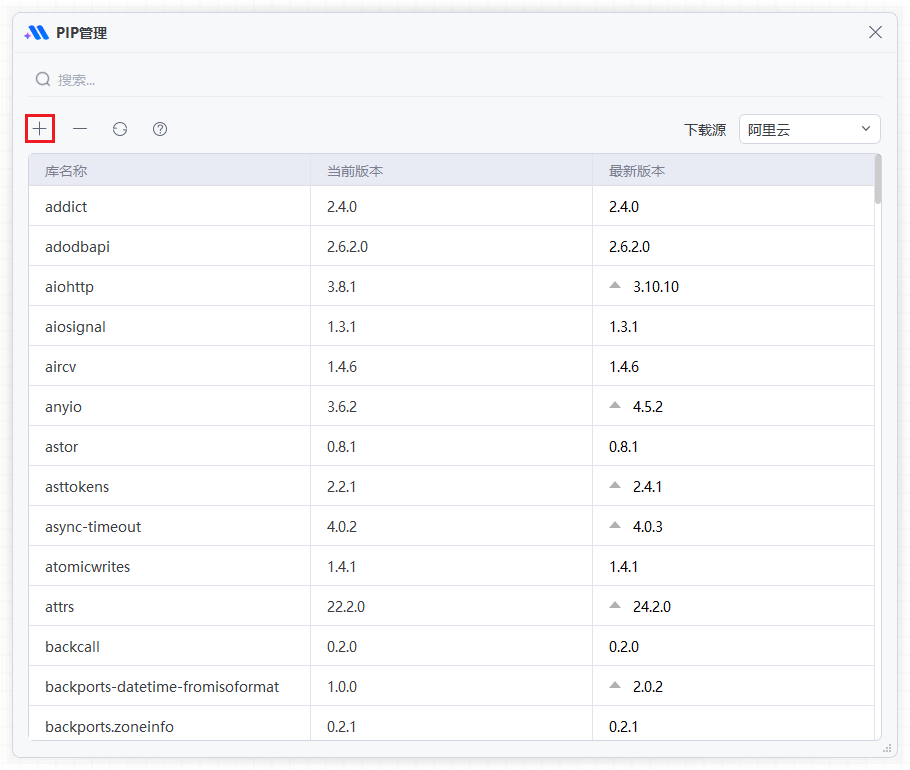Select the addict library row
Viewport: 910px width, 770px height.
click(x=452, y=206)
